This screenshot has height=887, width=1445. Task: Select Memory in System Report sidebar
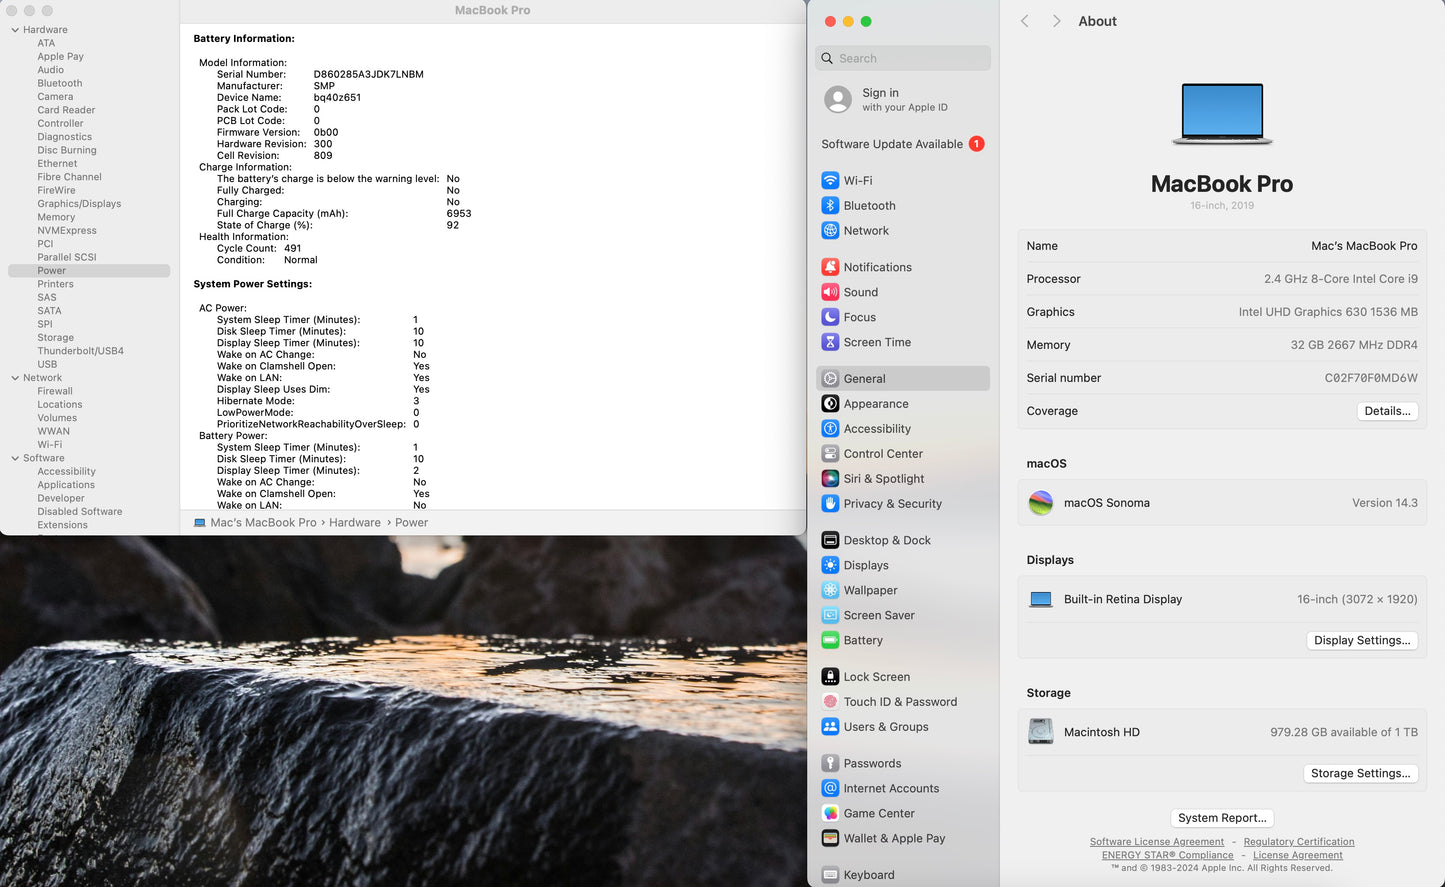click(x=56, y=217)
